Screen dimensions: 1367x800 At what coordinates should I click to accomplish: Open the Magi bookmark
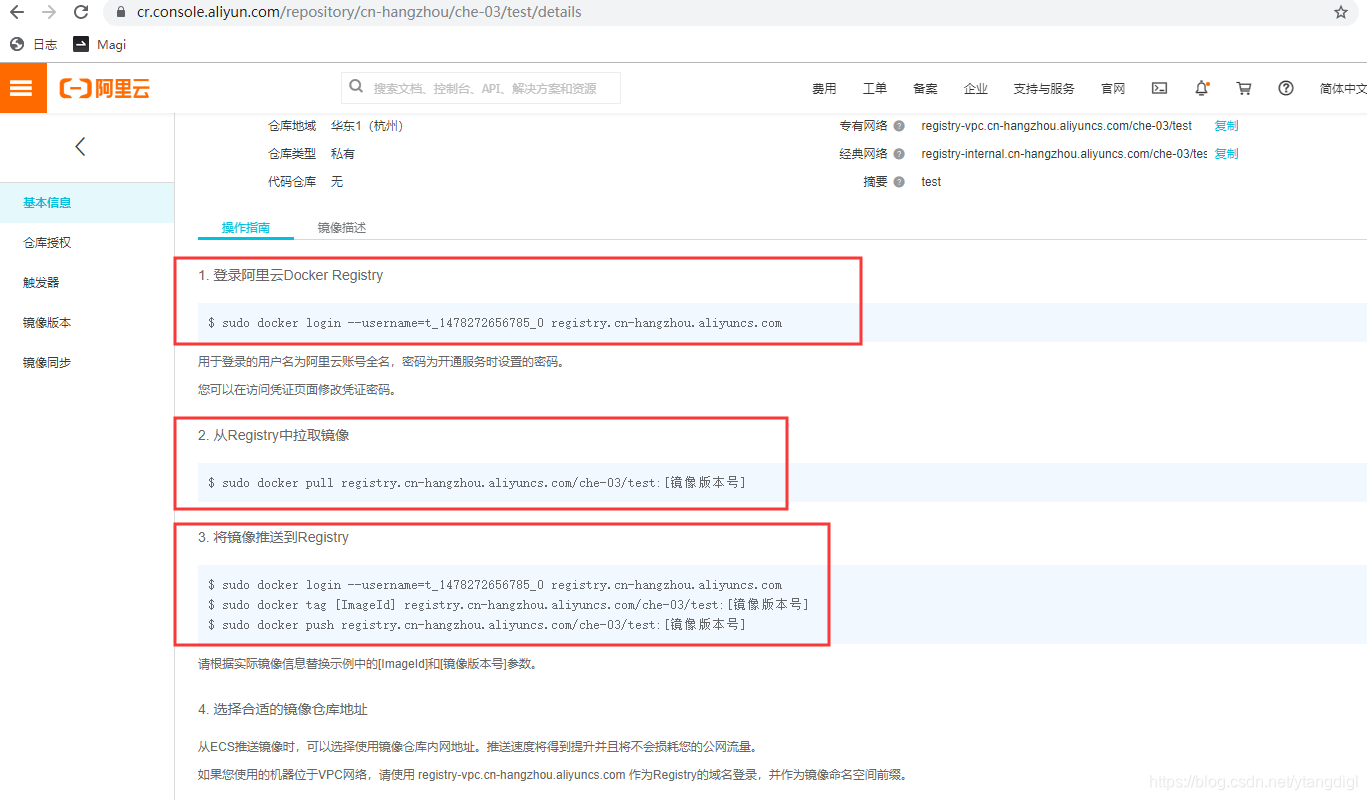pos(99,44)
